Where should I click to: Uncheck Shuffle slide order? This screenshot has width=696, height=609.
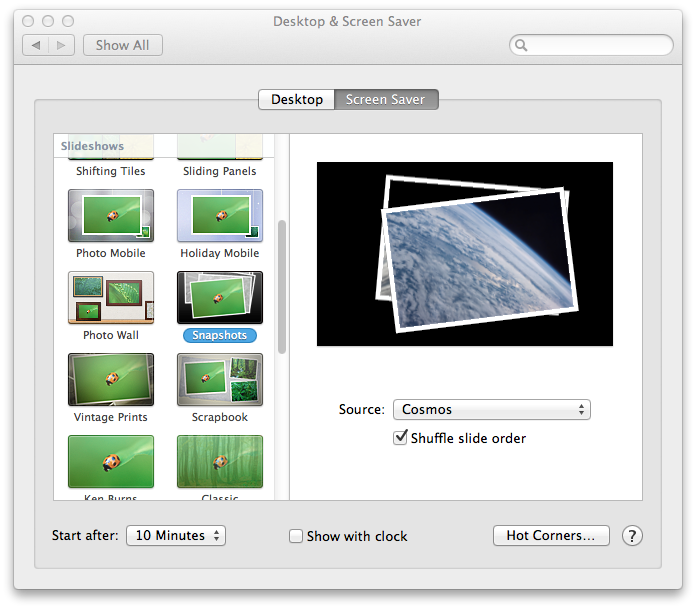400,438
